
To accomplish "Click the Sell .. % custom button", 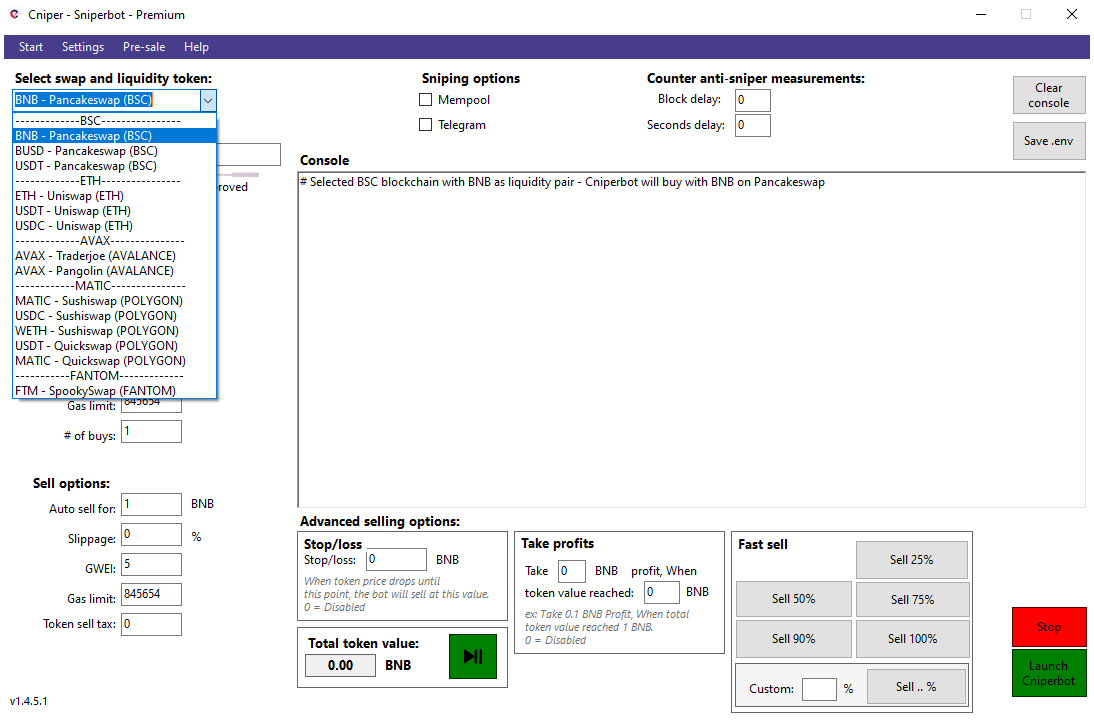I will click(916, 687).
